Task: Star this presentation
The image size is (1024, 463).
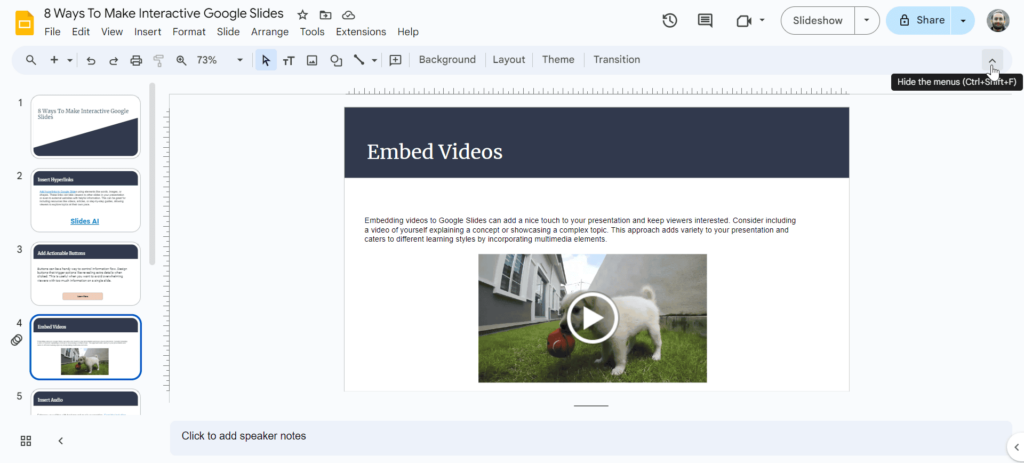Action: click(303, 15)
